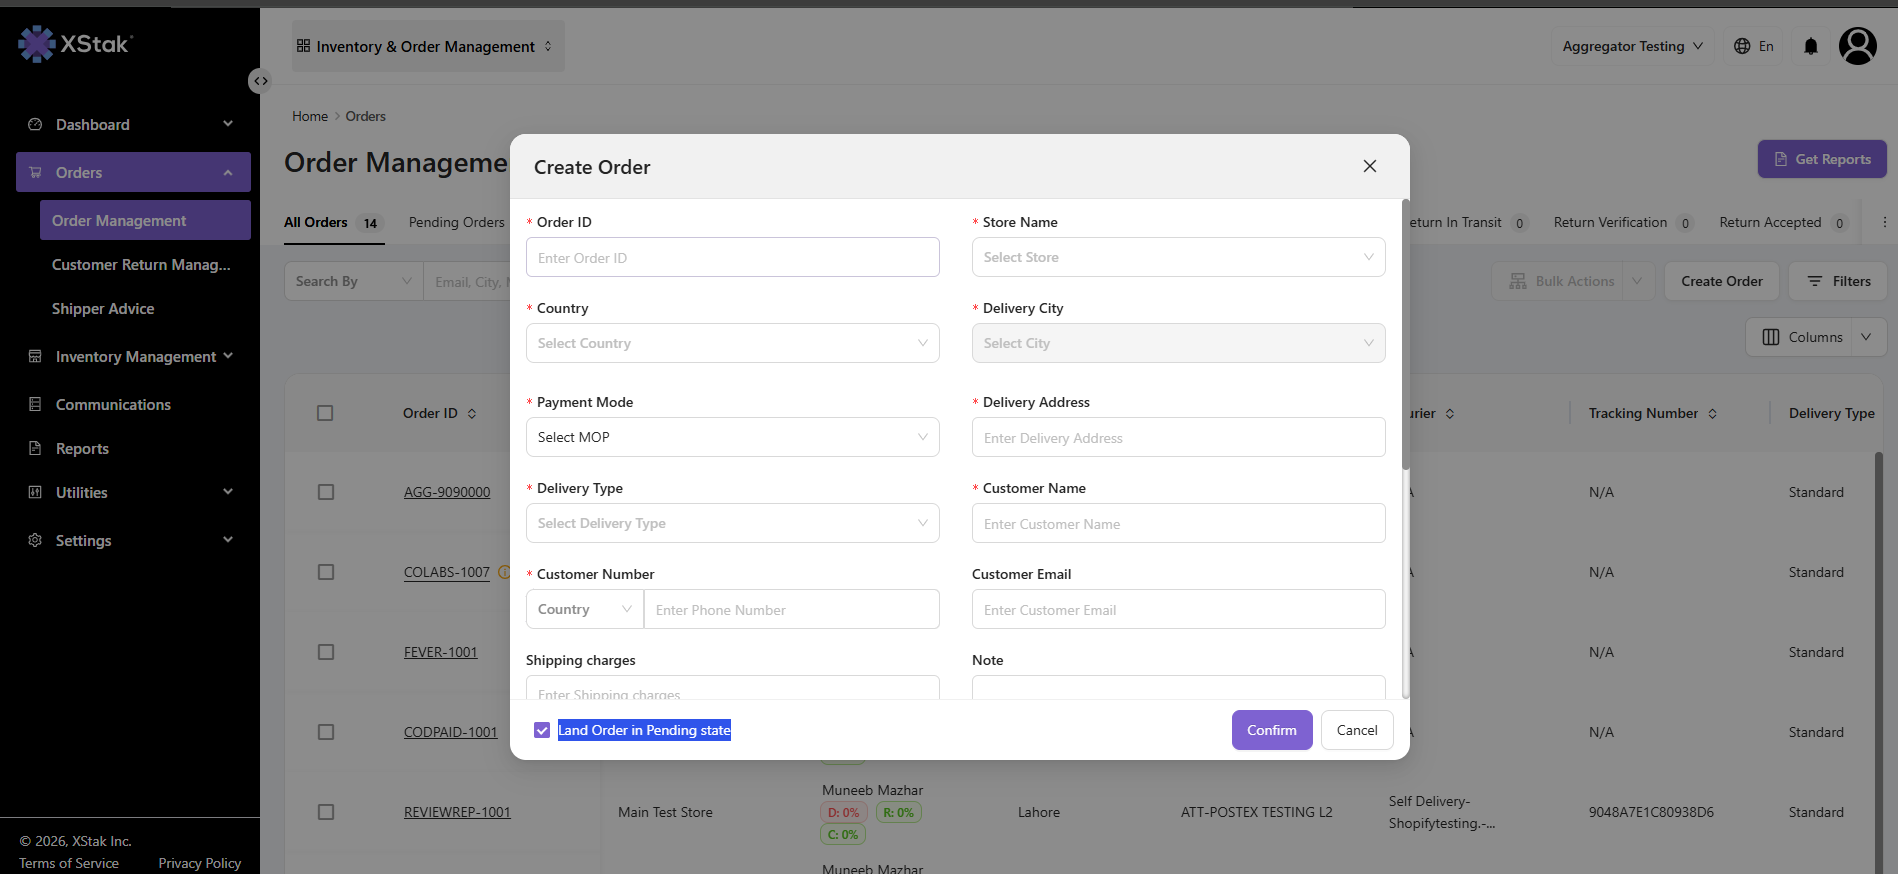Open the user profile avatar

1858,46
